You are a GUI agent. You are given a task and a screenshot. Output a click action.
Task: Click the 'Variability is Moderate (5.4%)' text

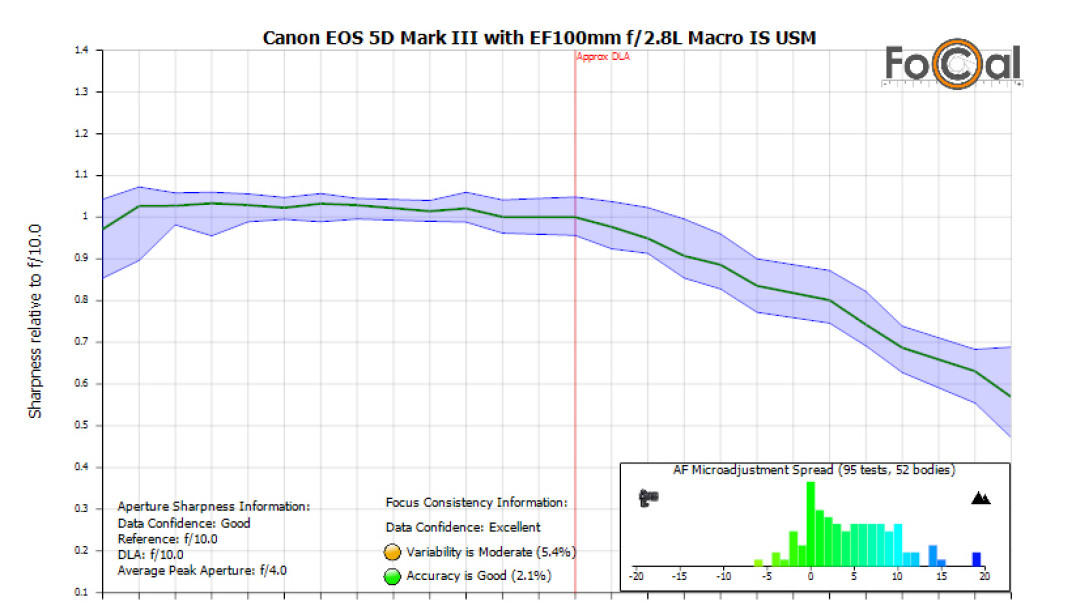point(491,552)
